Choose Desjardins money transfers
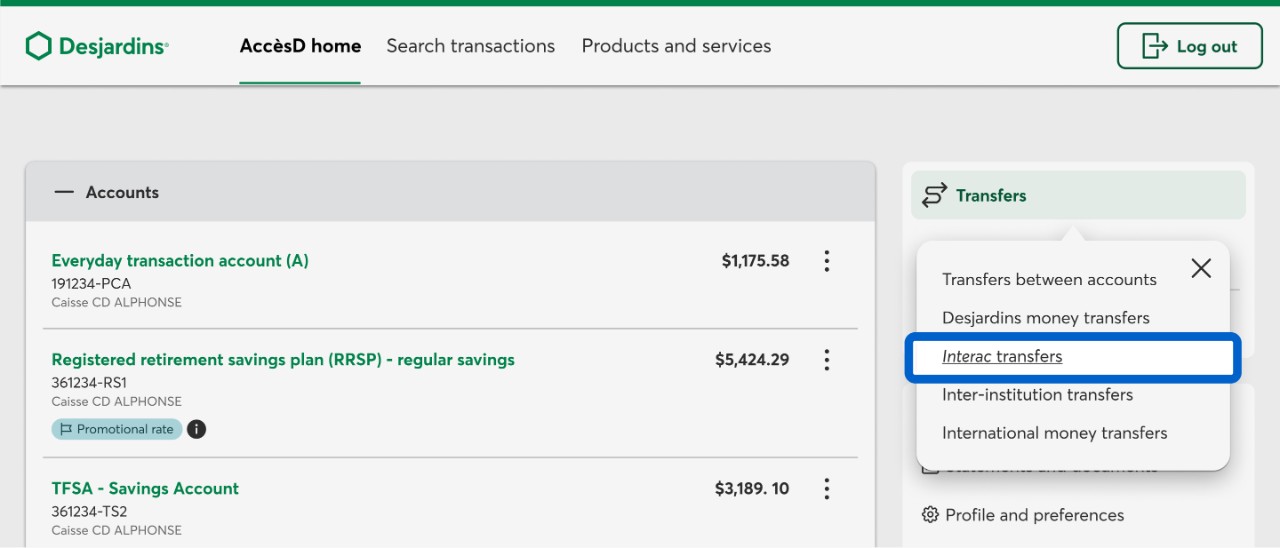This screenshot has width=1280, height=548. [1045, 318]
